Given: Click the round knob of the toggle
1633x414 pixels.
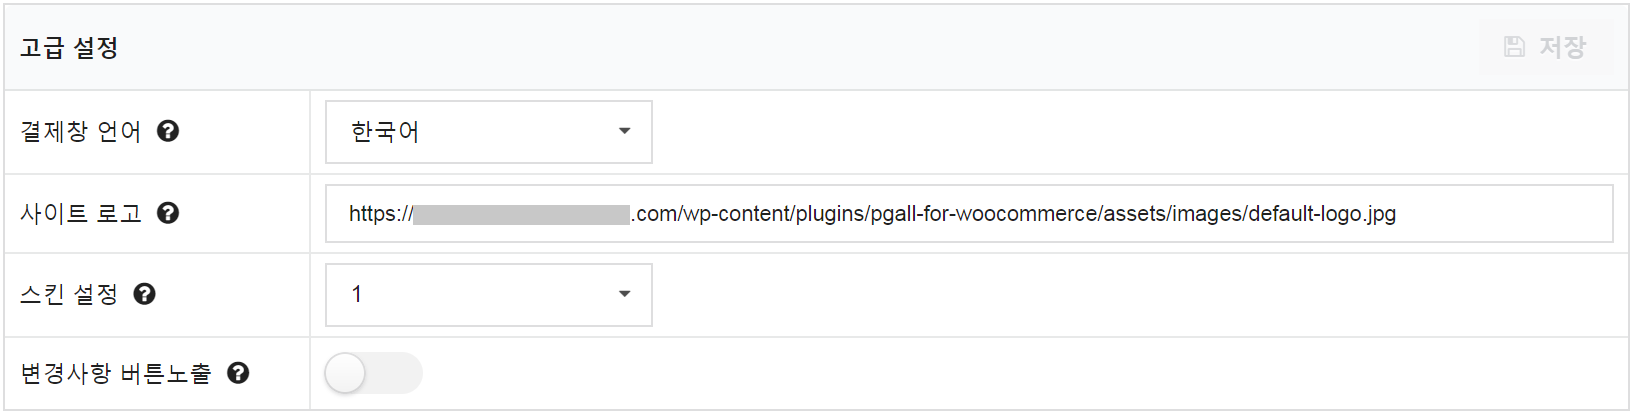Looking at the screenshot, I should pos(345,373).
